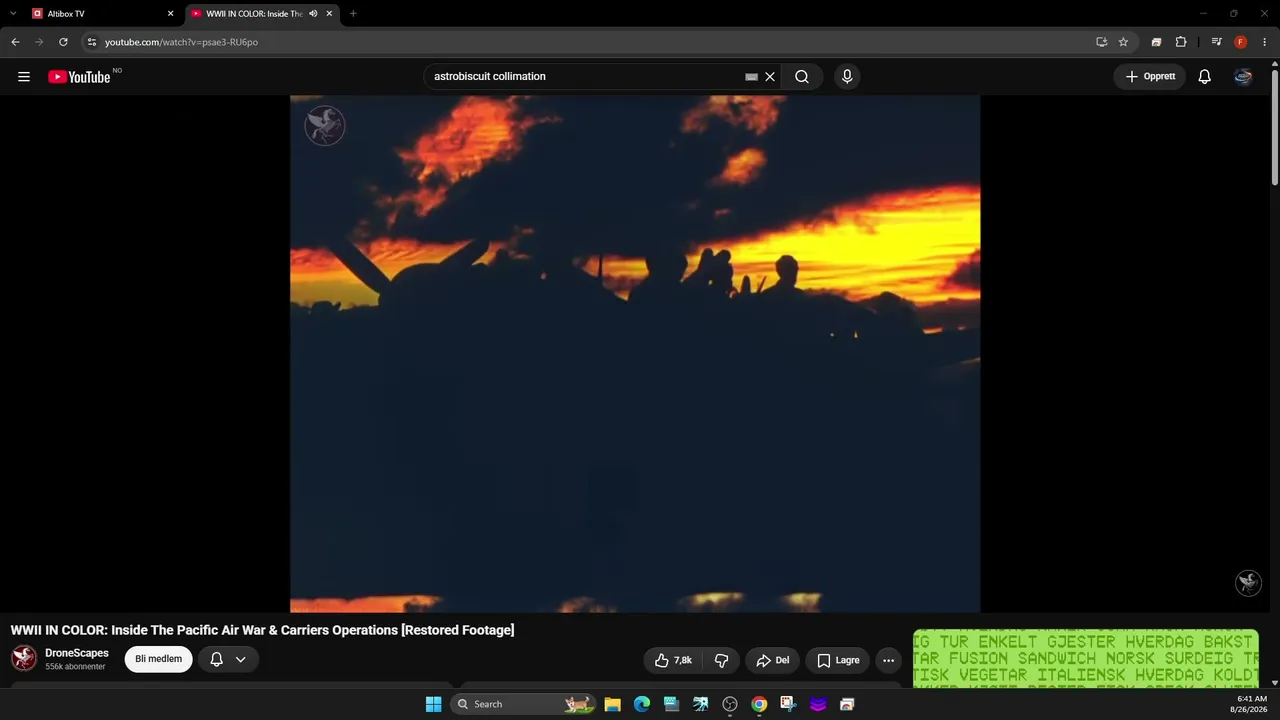This screenshot has height=720, width=1280.
Task: Click the taskbar Search box
Action: coord(523,704)
